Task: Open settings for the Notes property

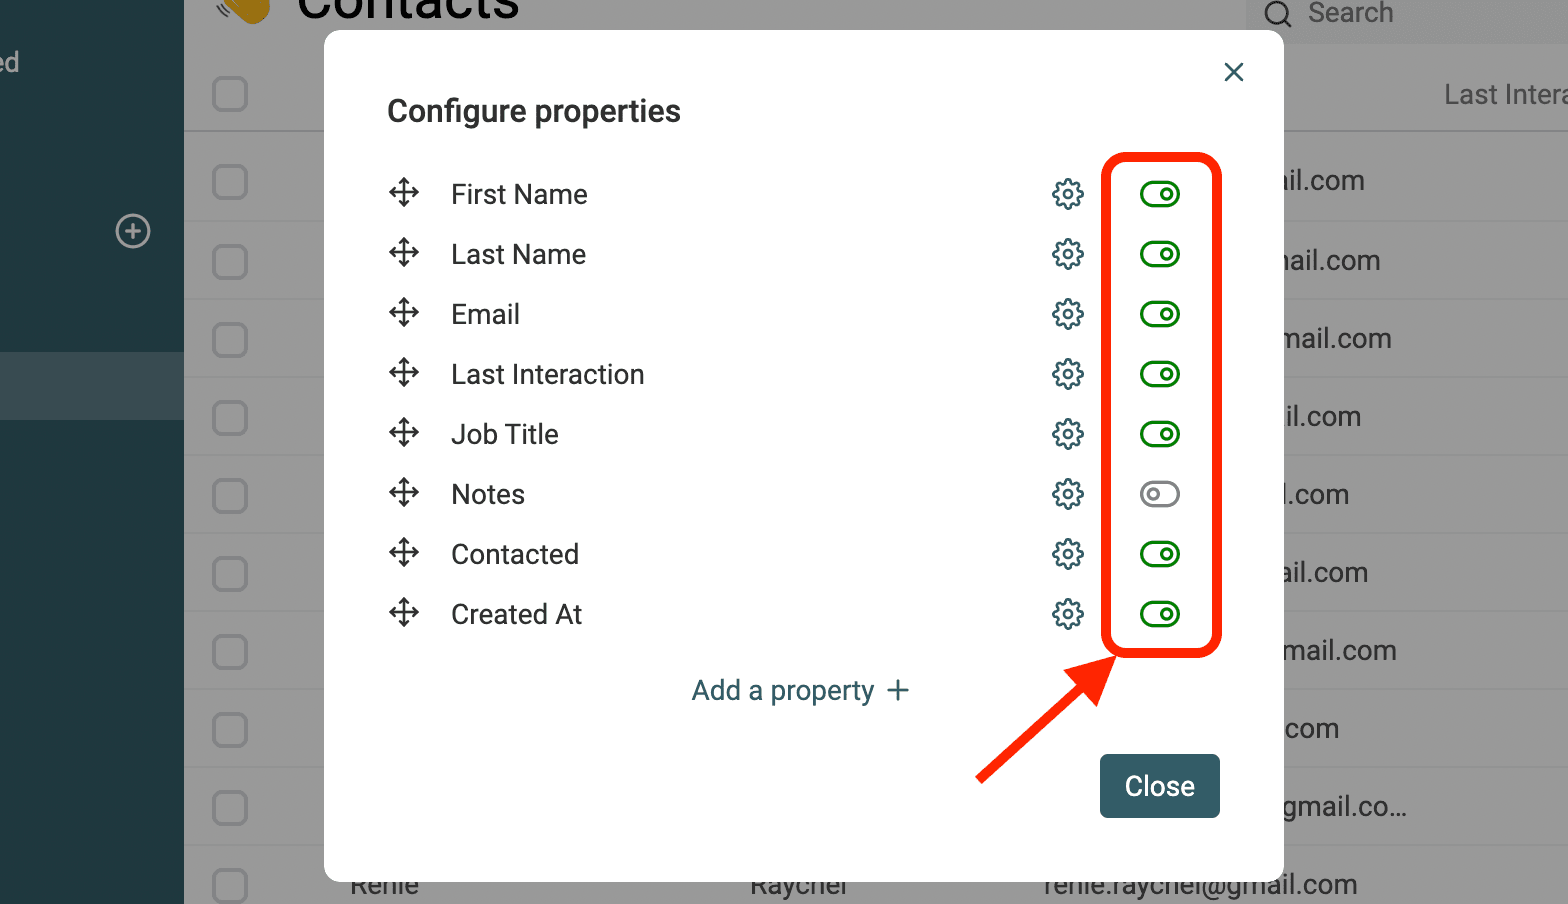Action: [1068, 494]
